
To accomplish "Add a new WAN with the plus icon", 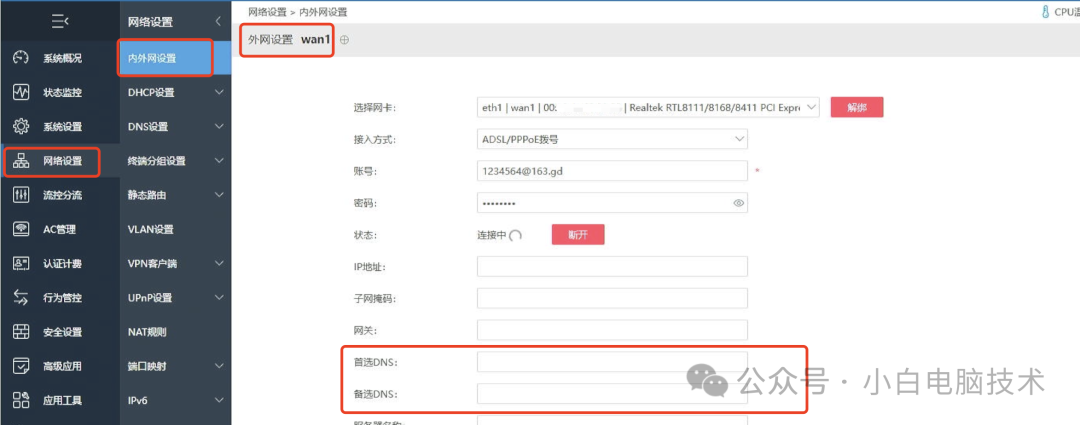I will [x=344, y=40].
